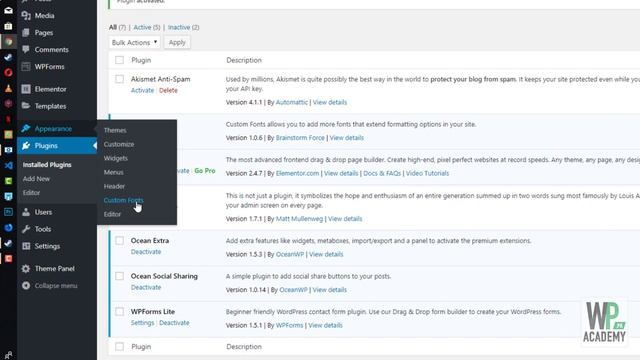Viewport: 640px width, 360px height.
Task: Open Matt Mullenweg author link
Action: pyautogui.click(x=299, y=219)
